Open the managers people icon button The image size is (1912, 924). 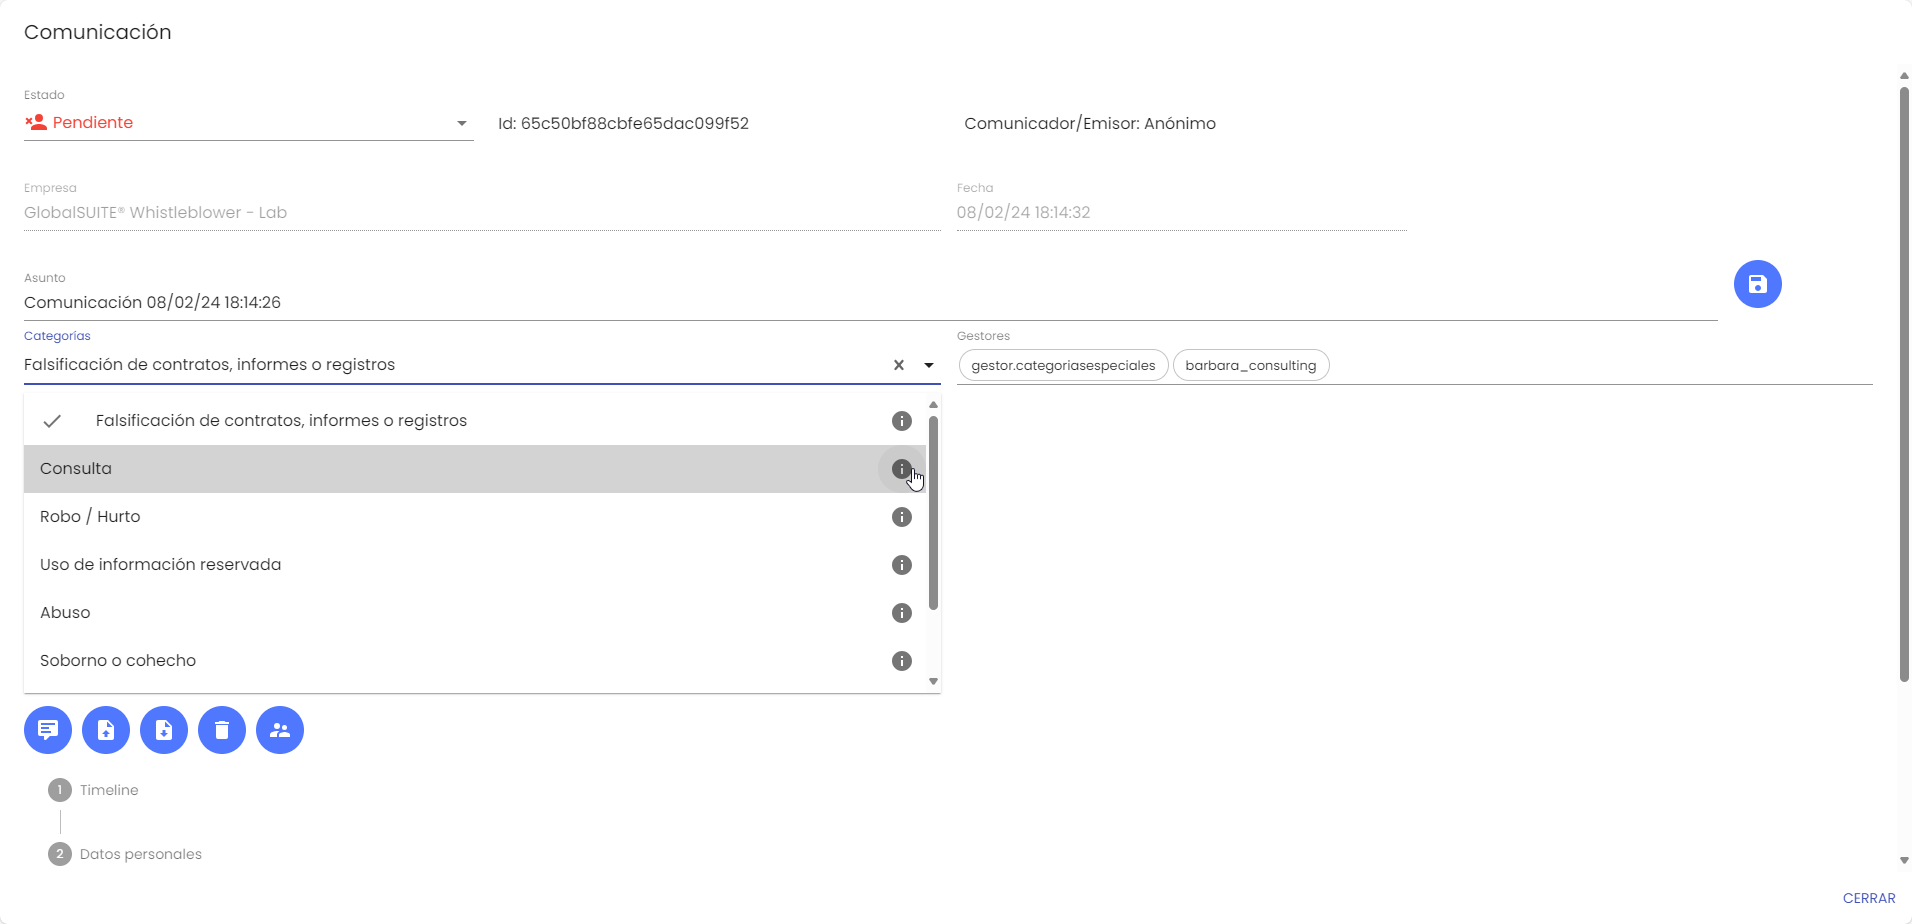(280, 730)
